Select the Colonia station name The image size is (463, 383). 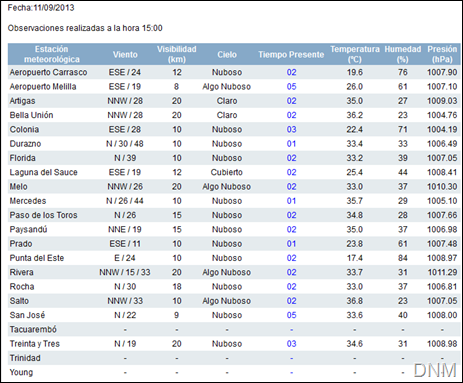click(24, 129)
